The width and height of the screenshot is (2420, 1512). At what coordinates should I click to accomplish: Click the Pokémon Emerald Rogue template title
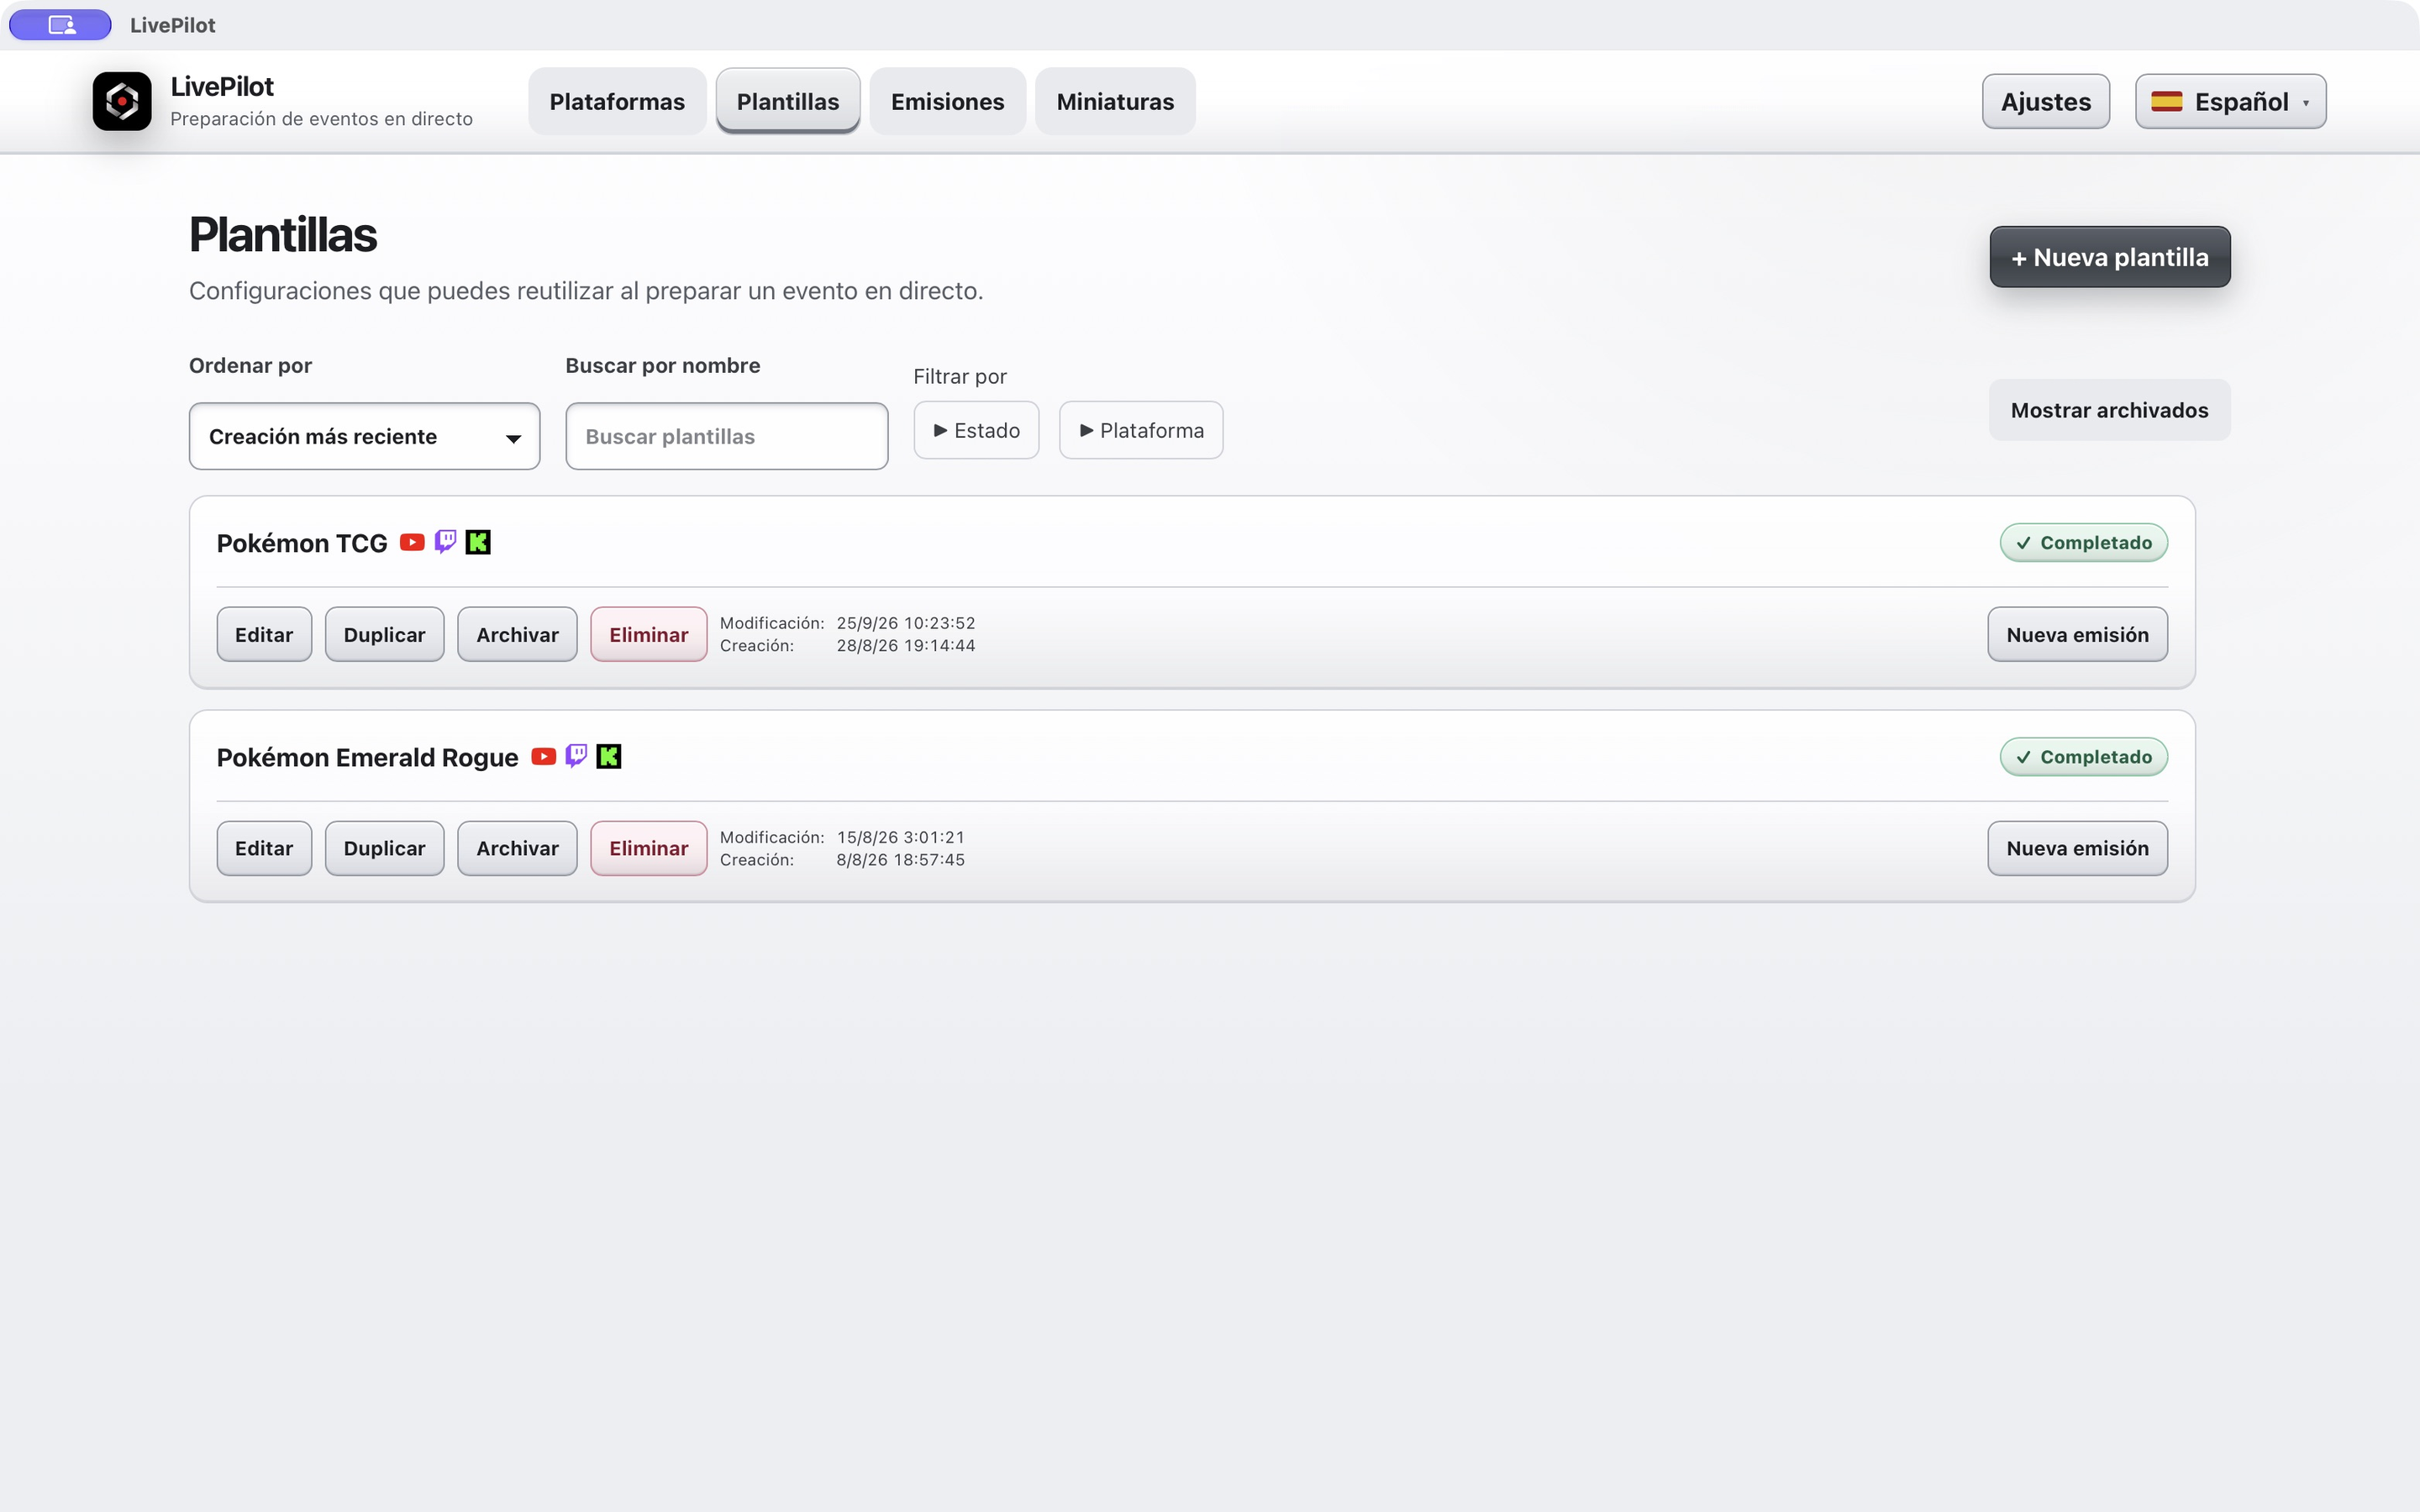click(367, 757)
